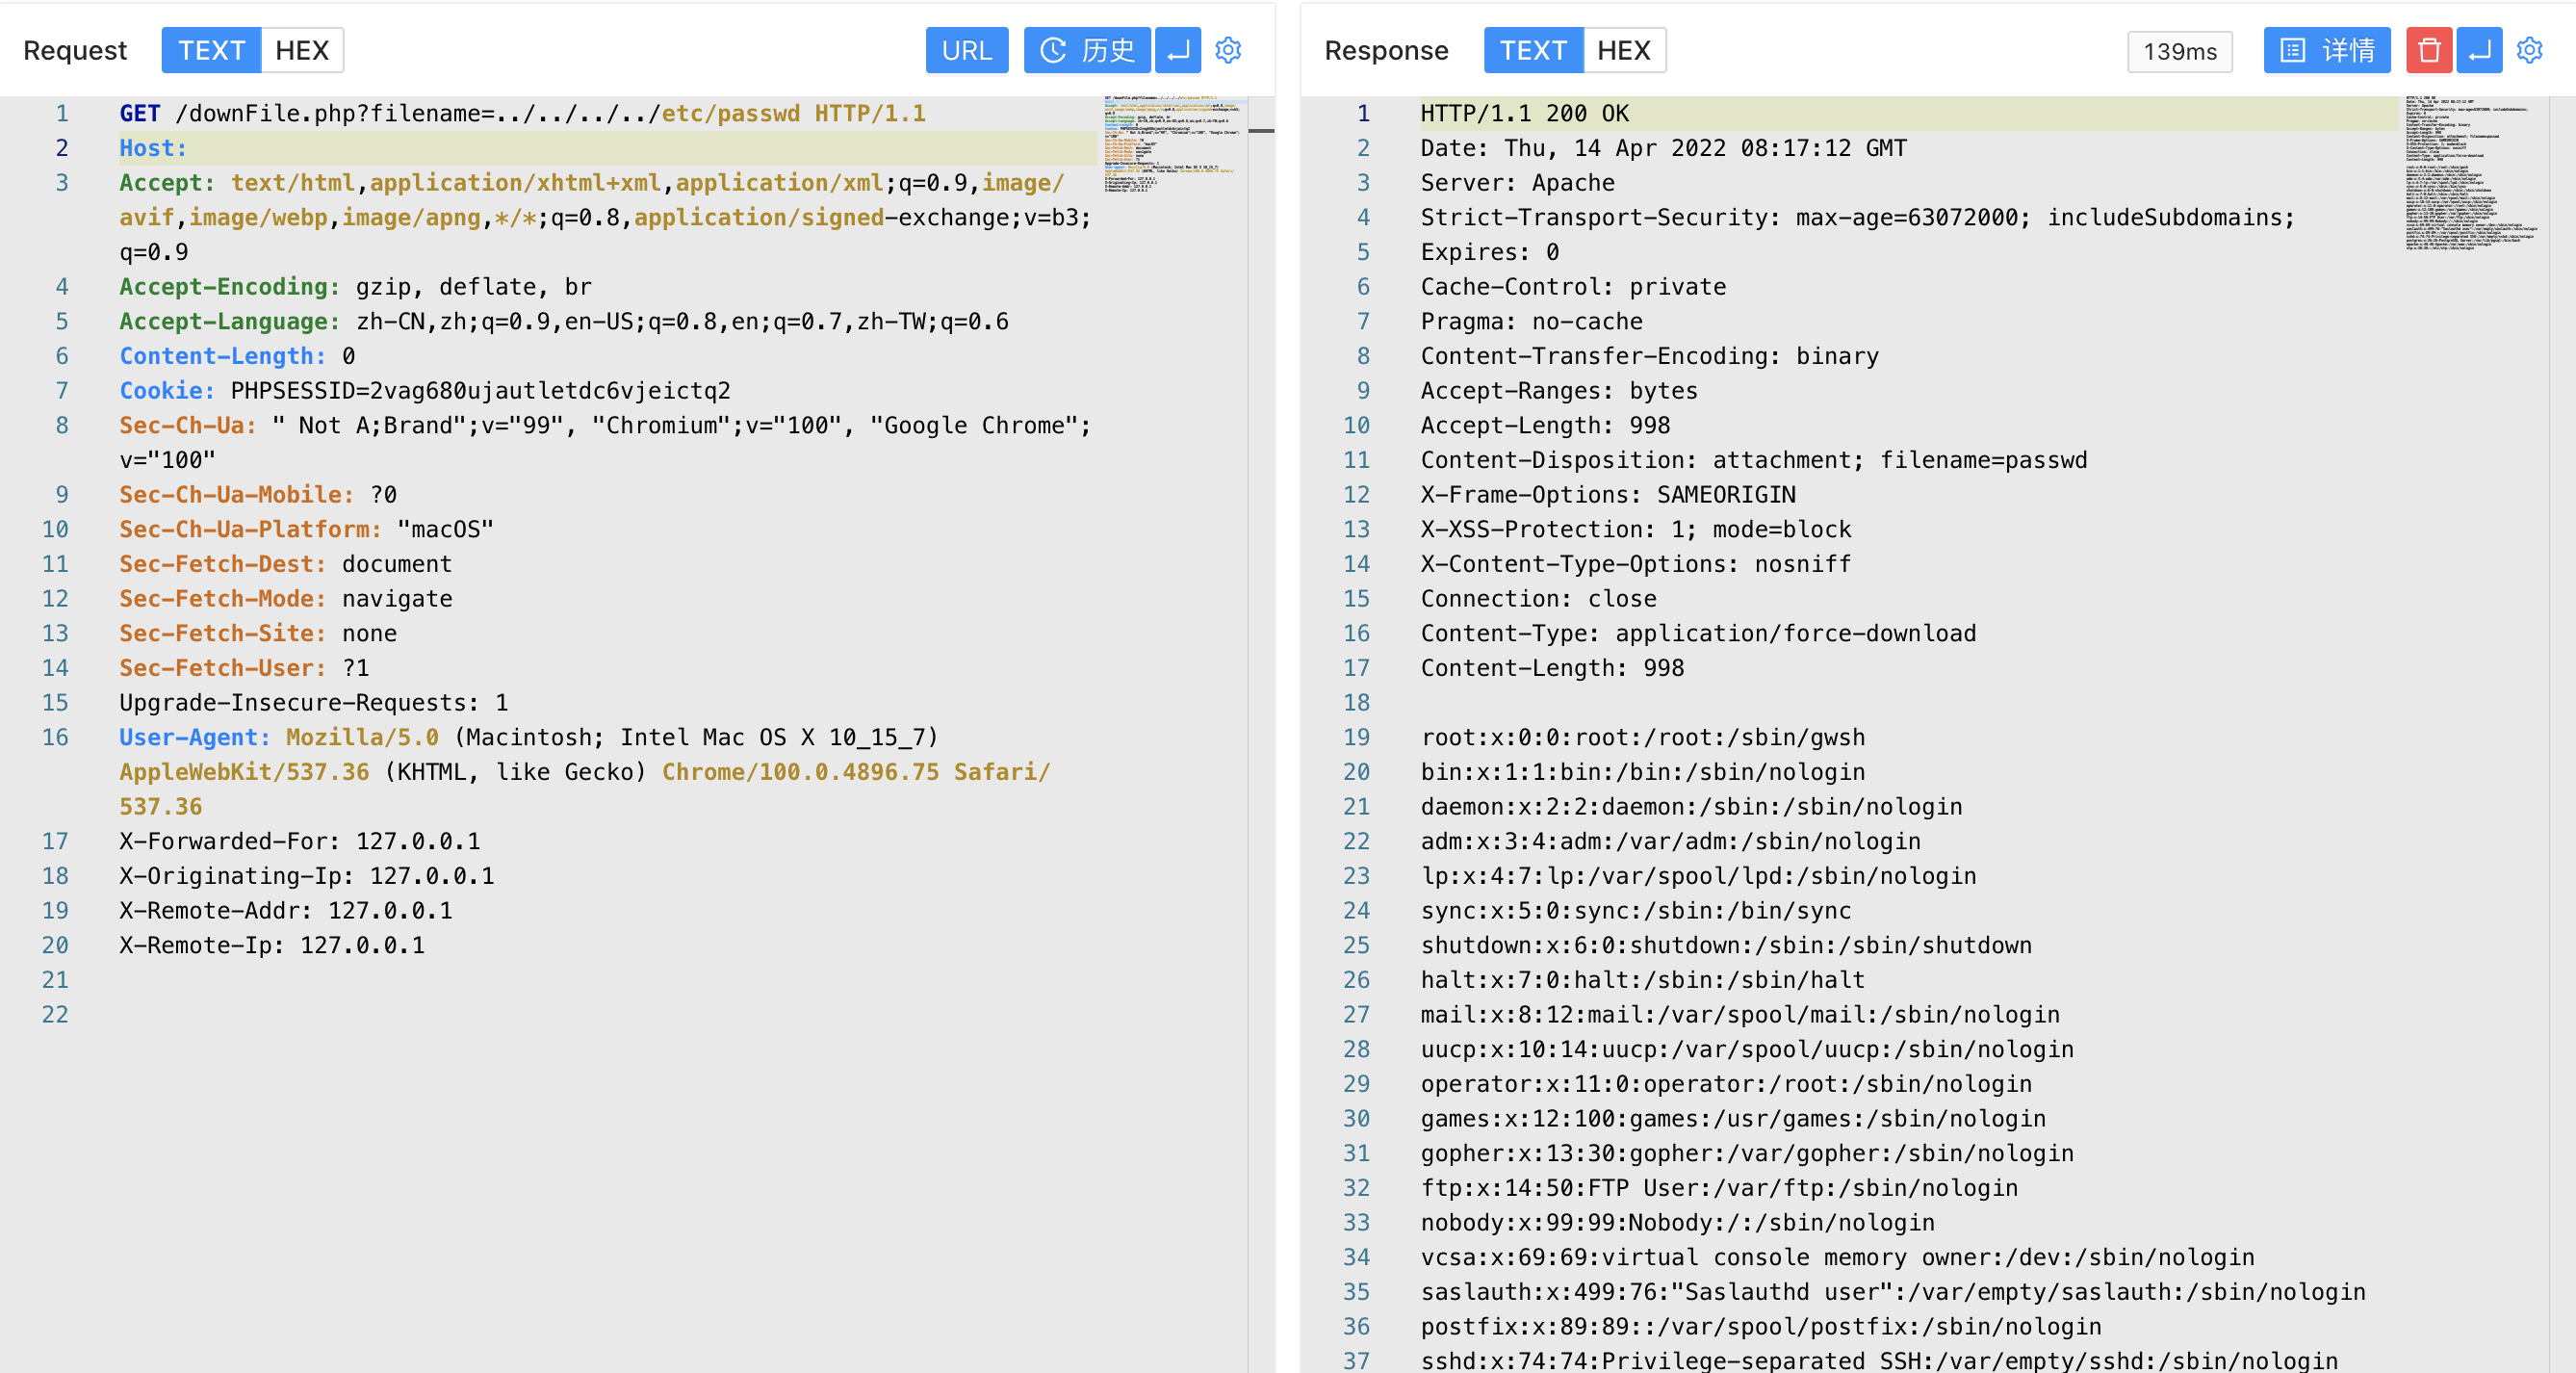The height and width of the screenshot is (1373, 2576).
Task: Open Request panel settings gear icon
Action: pos(1228,50)
